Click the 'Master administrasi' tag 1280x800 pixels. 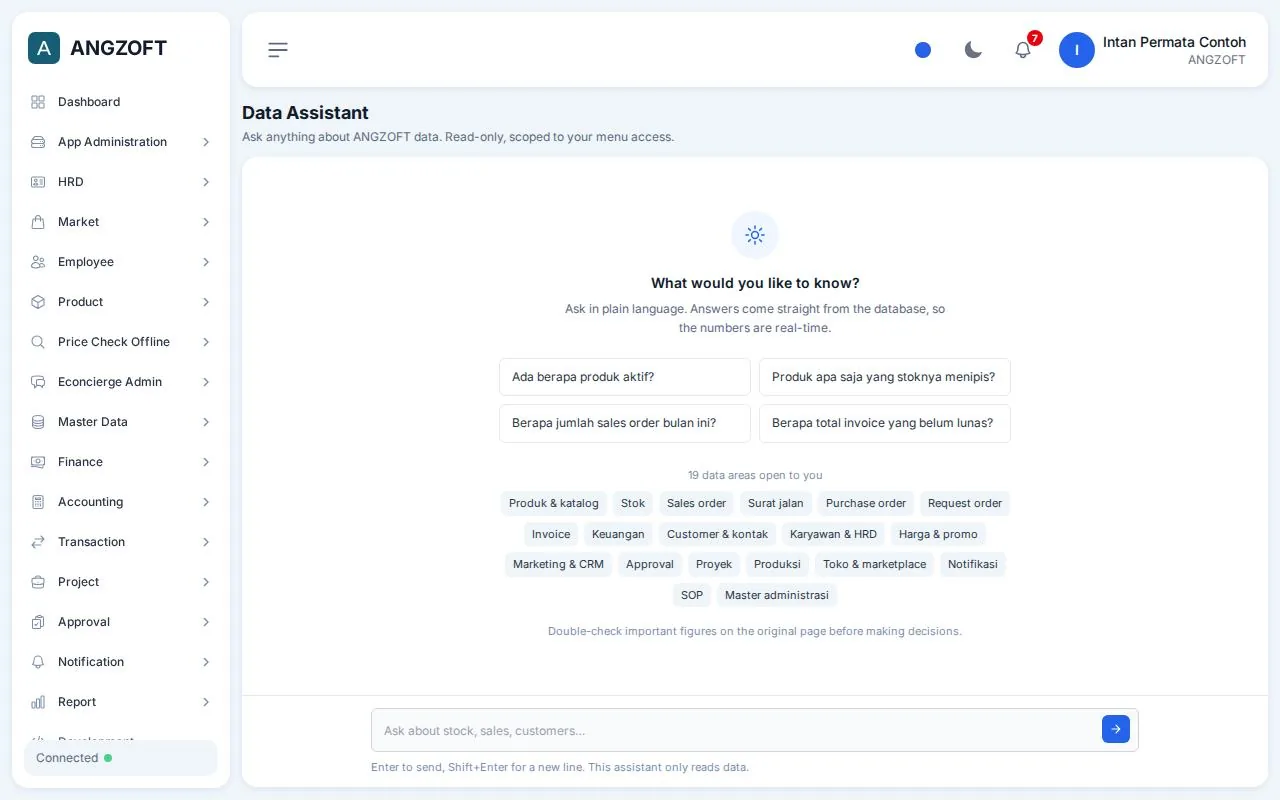click(x=777, y=595)
